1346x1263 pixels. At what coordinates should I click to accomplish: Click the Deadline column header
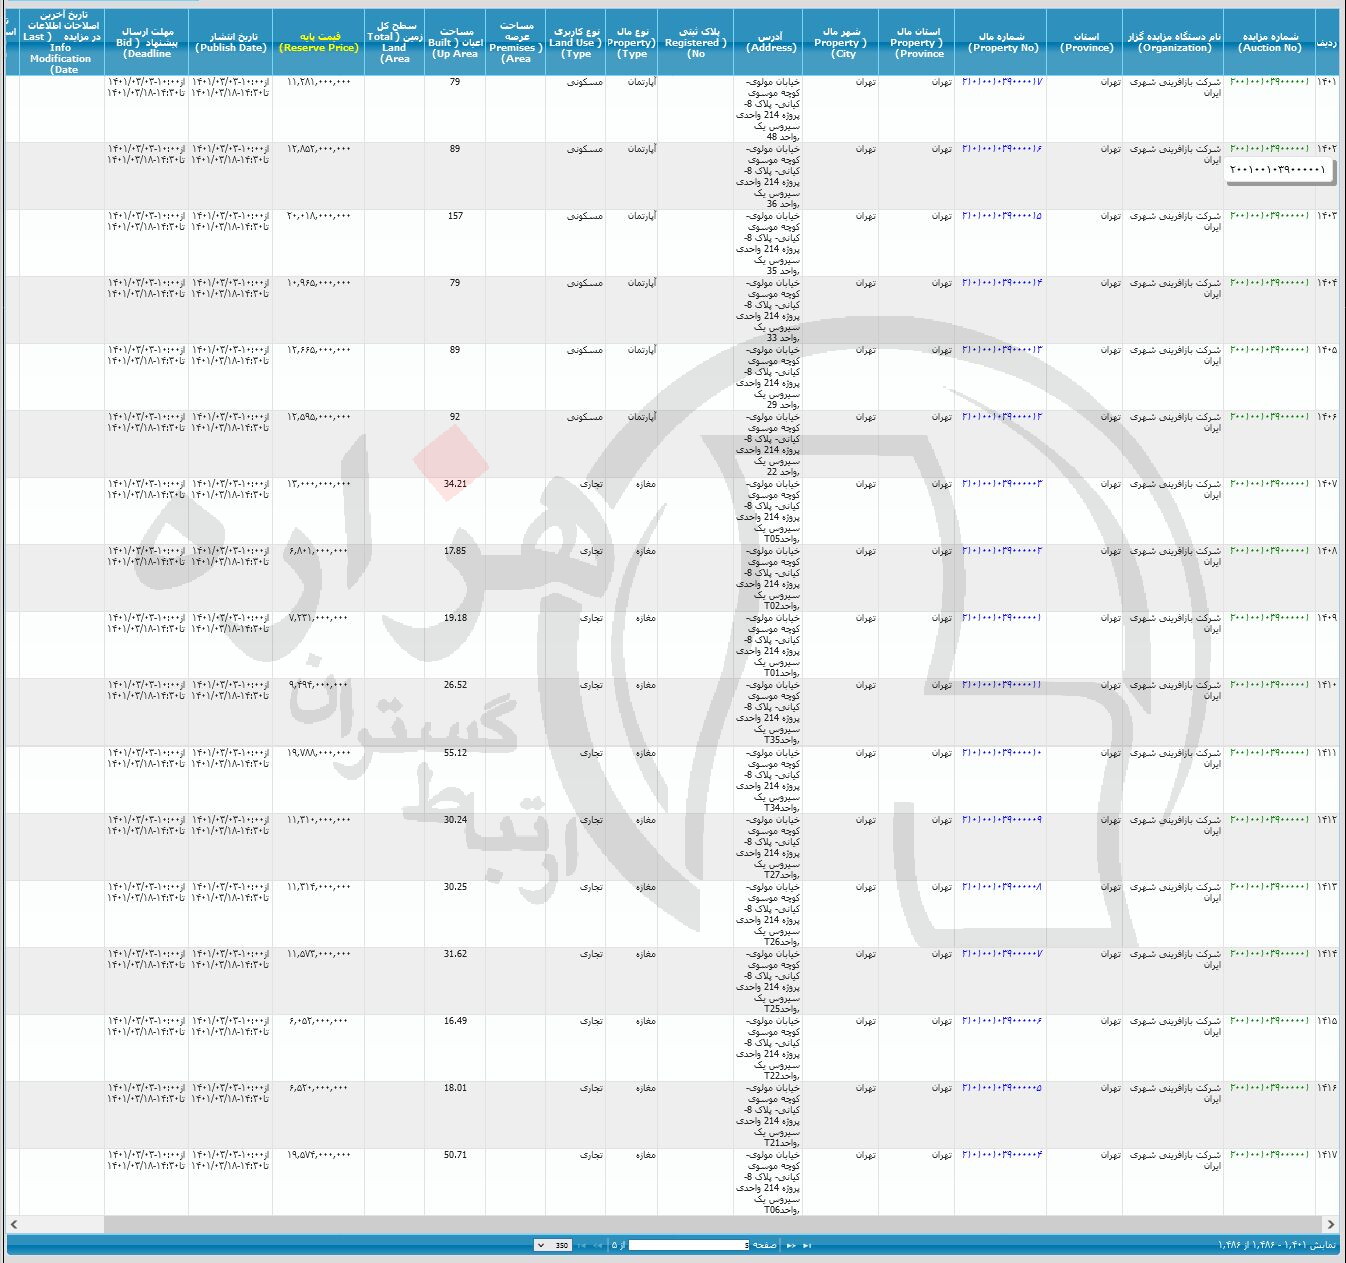[146, 42]
